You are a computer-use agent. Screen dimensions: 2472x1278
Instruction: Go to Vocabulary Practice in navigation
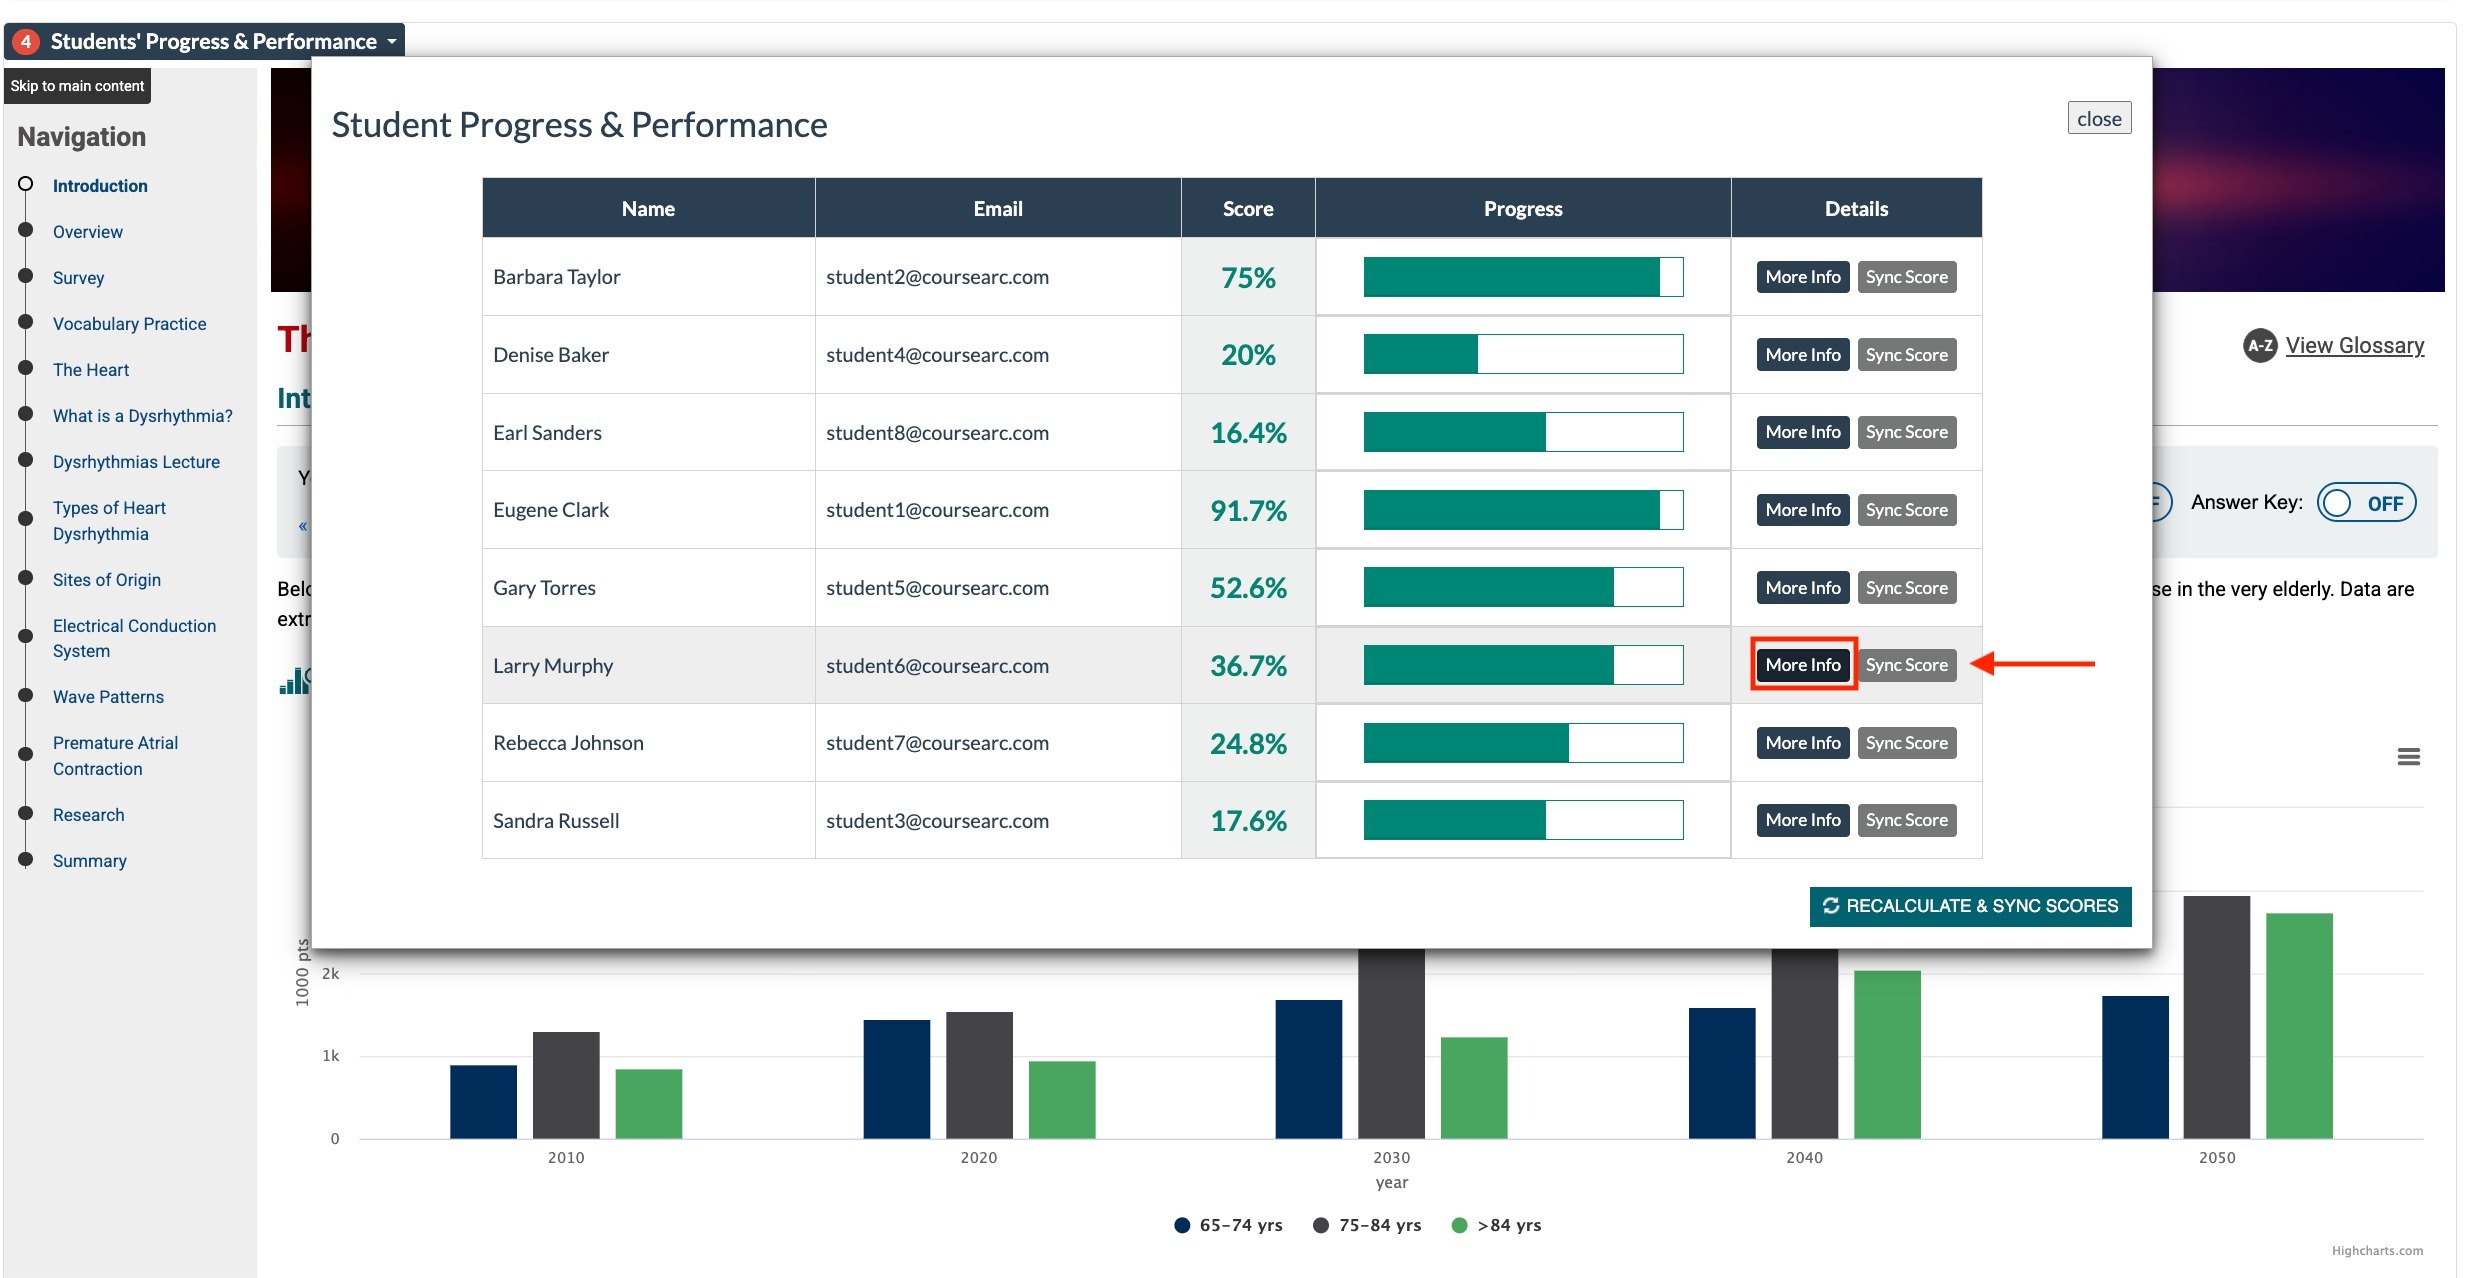(x=129, y=324)
